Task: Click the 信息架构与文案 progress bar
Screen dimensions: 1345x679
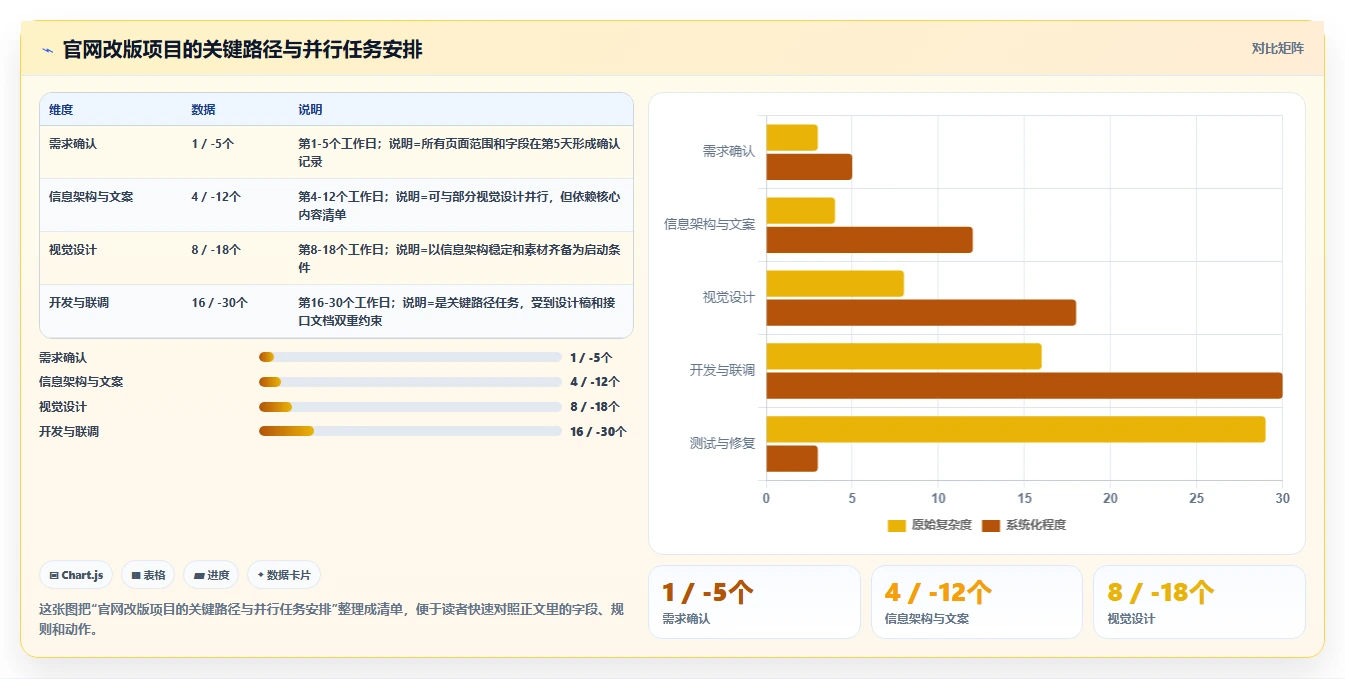Action: click(410, 382)
